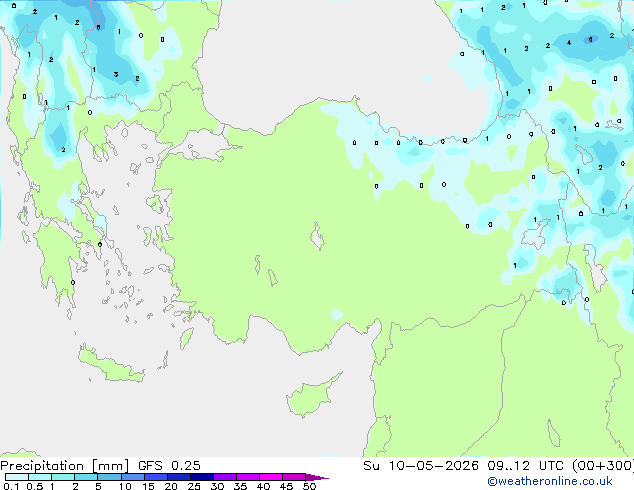Click the purple arrow tip at the legend end
This screenshot has height=490, width=634.
coord(317,477)
